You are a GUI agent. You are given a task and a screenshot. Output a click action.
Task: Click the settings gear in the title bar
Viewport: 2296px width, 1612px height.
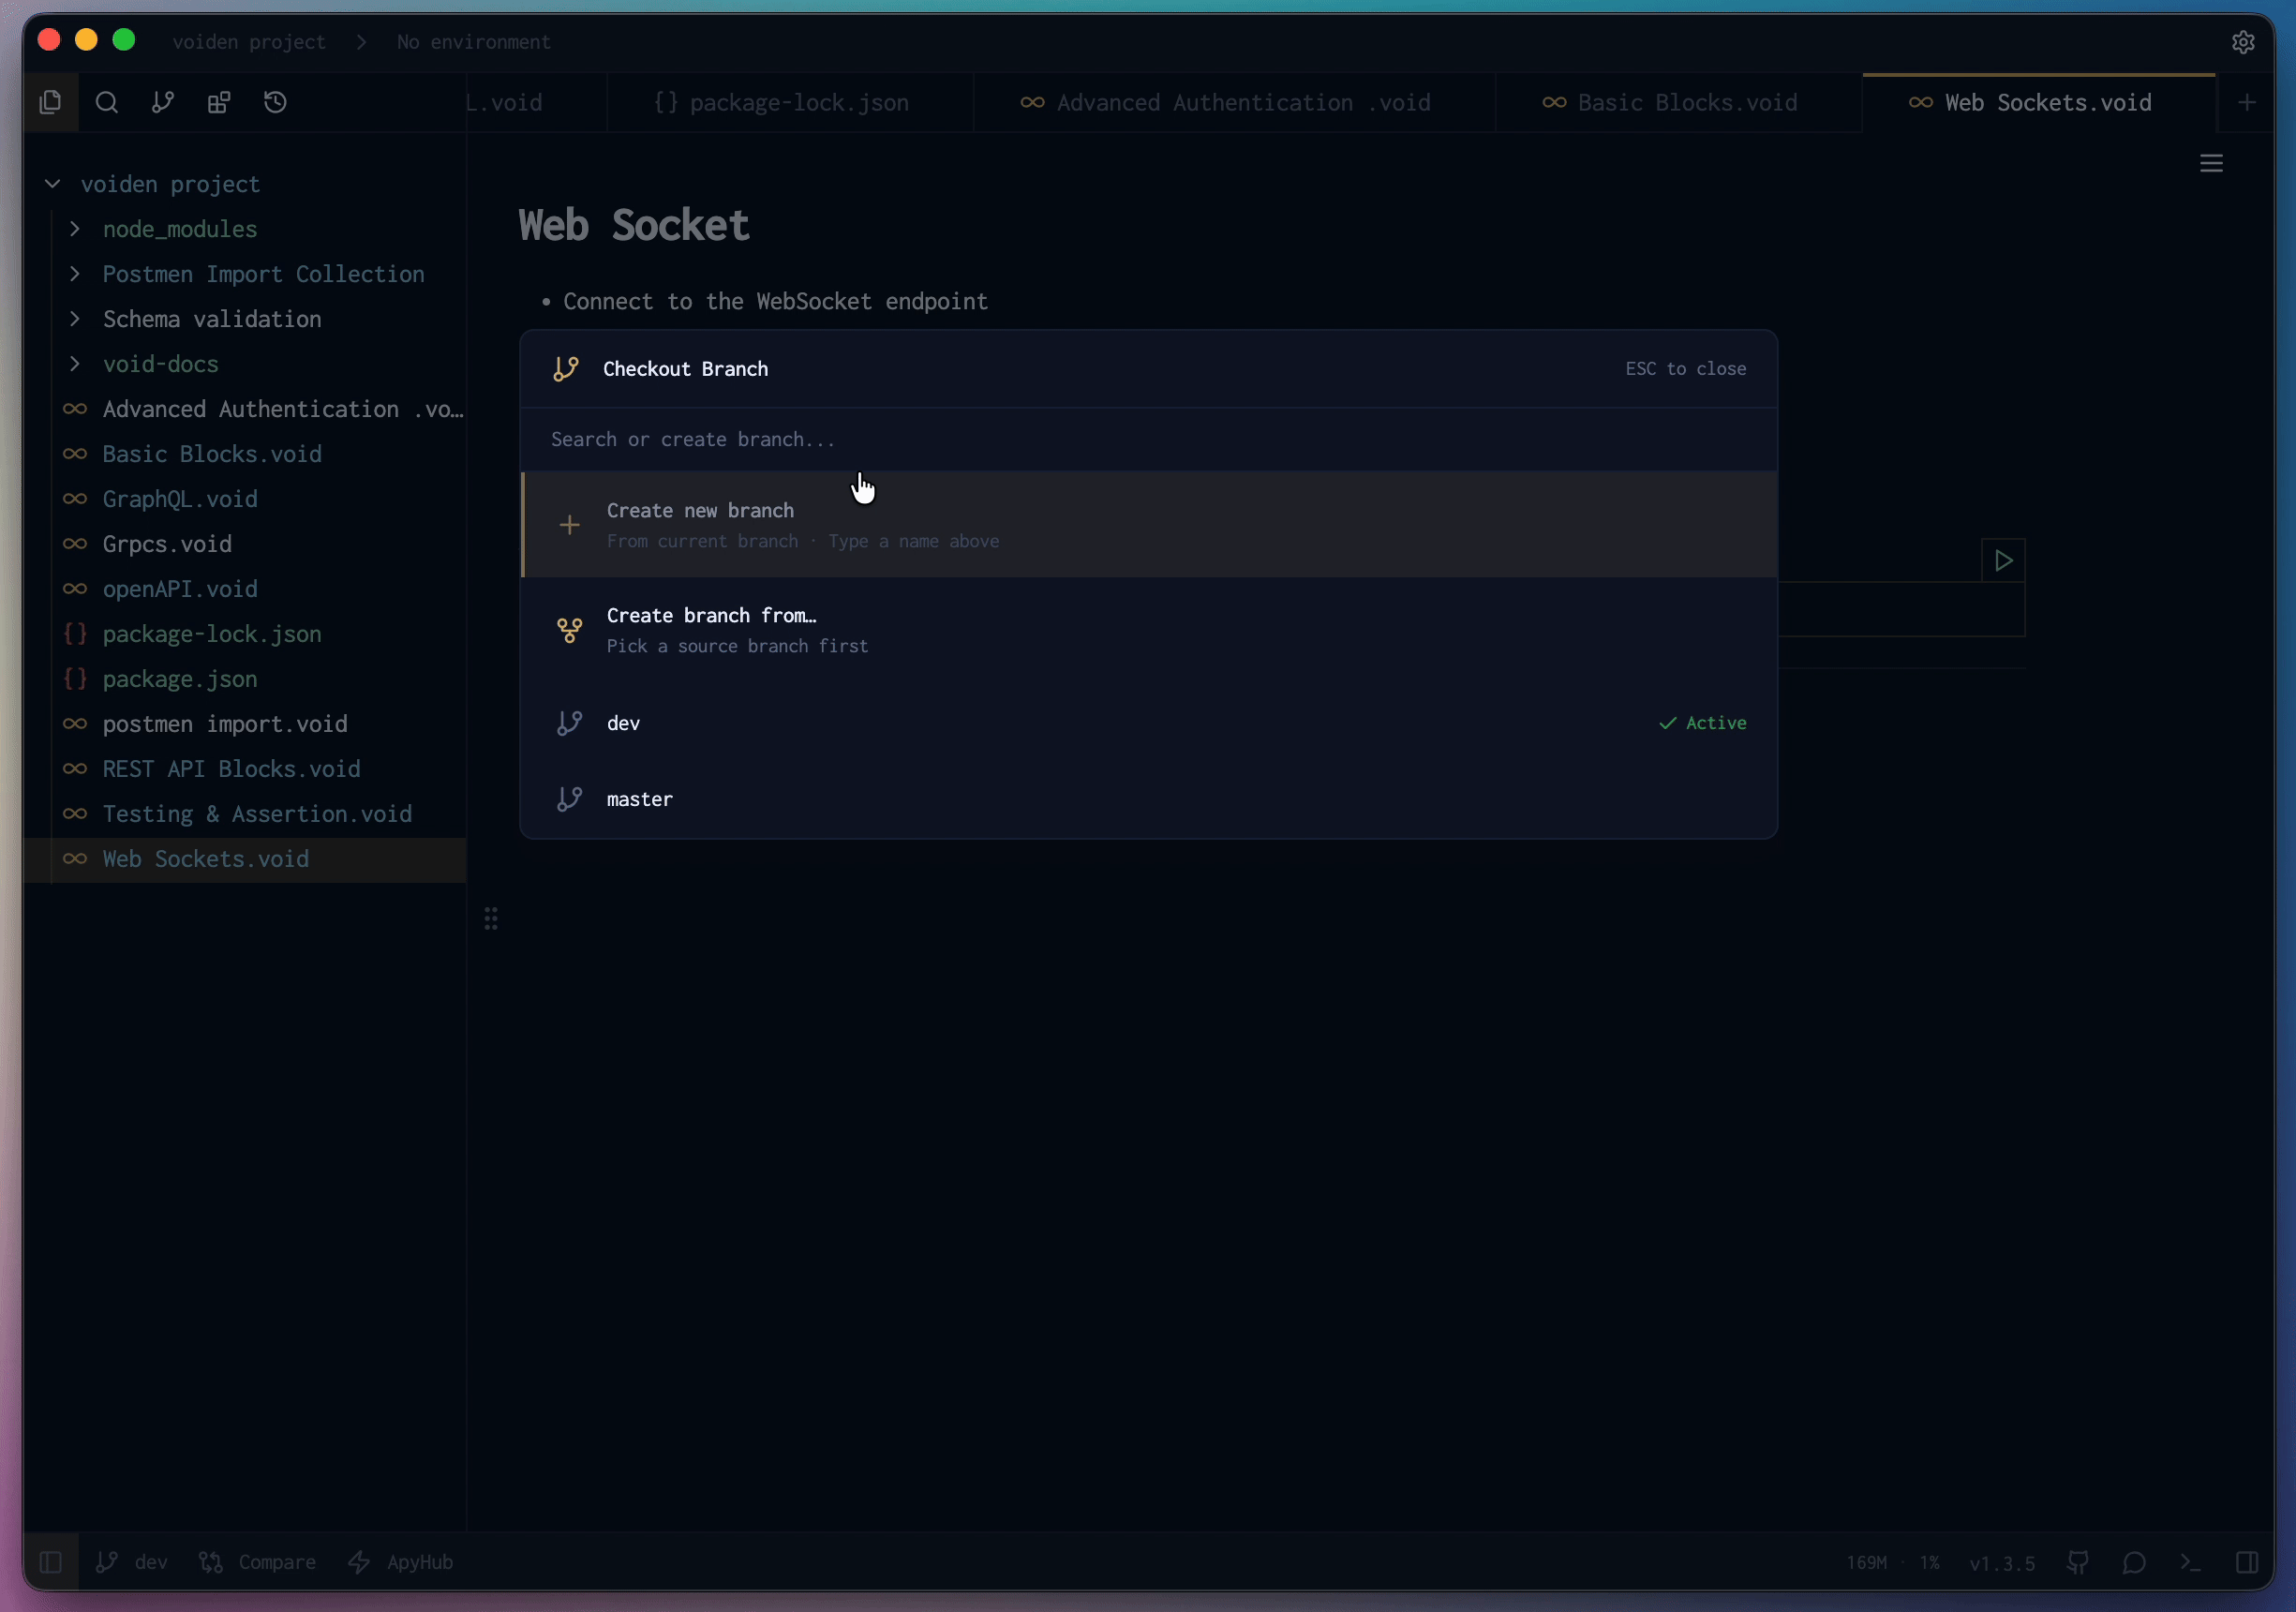point(2244,42)
